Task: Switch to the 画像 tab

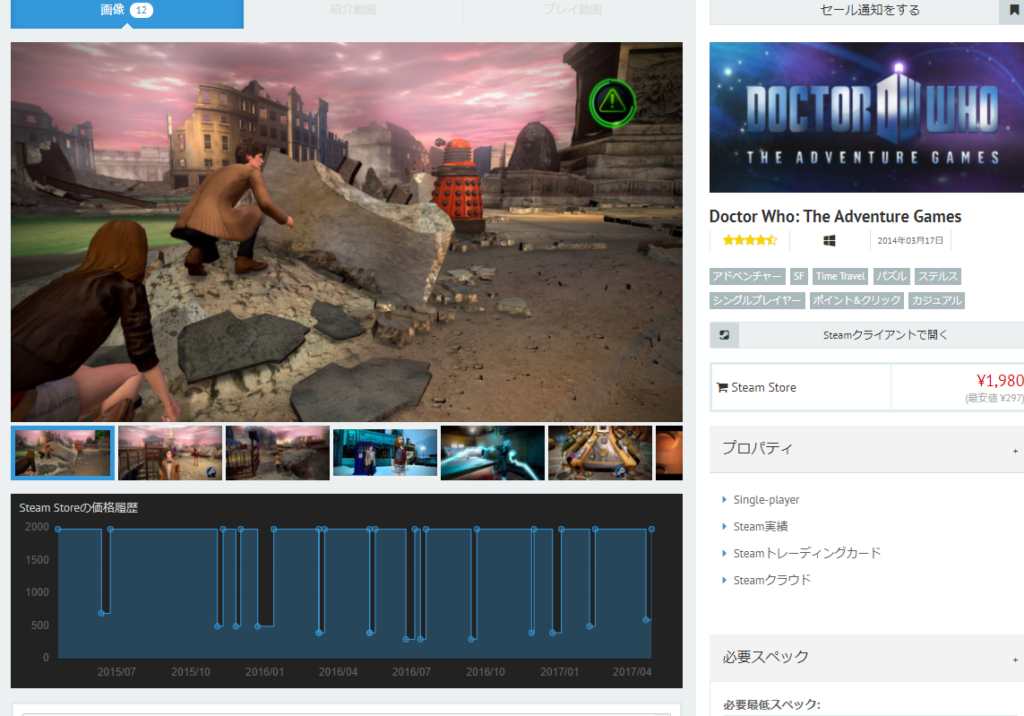Action: pos(127,11)
